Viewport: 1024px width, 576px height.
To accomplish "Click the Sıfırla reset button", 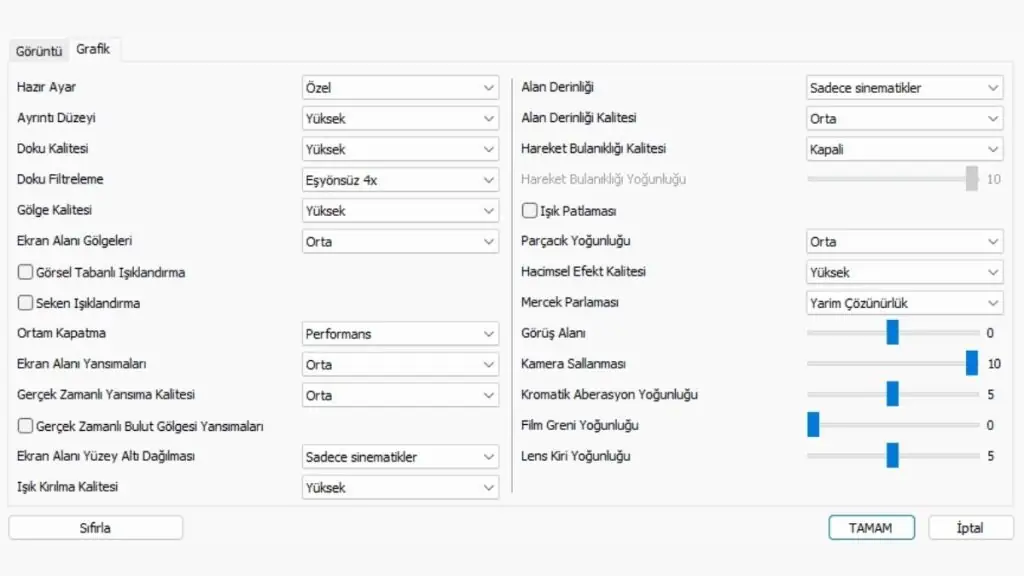I will click(95, 528).
